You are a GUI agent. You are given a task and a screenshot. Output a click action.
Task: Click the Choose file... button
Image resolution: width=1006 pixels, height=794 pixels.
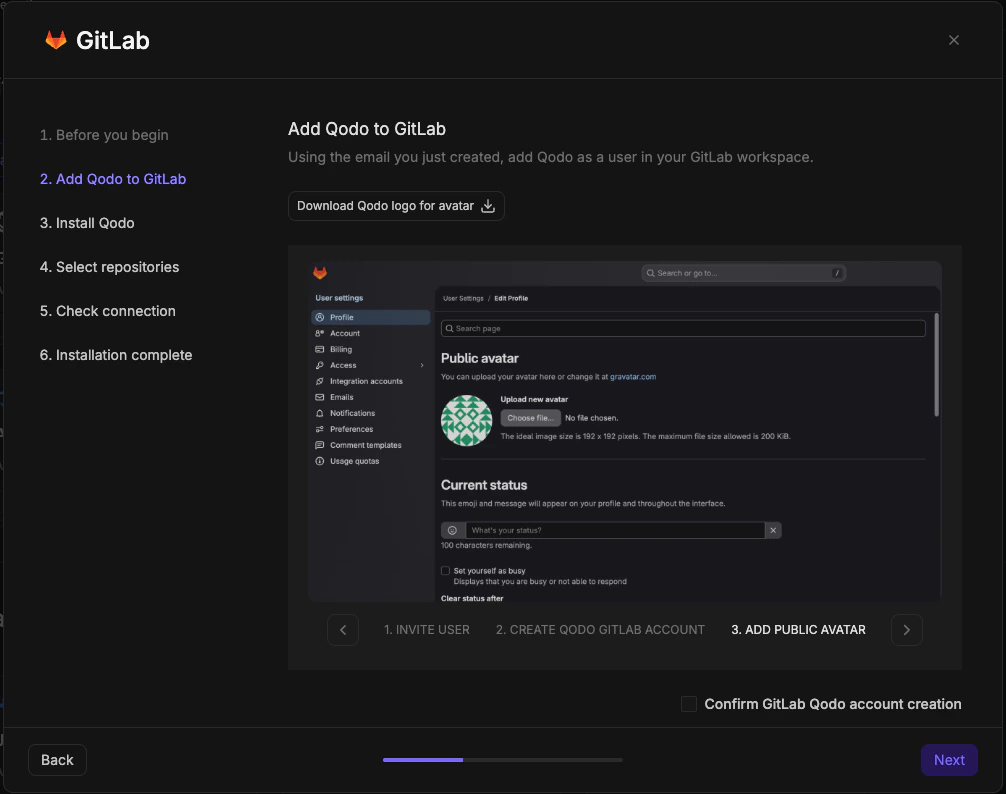[530, 418]
